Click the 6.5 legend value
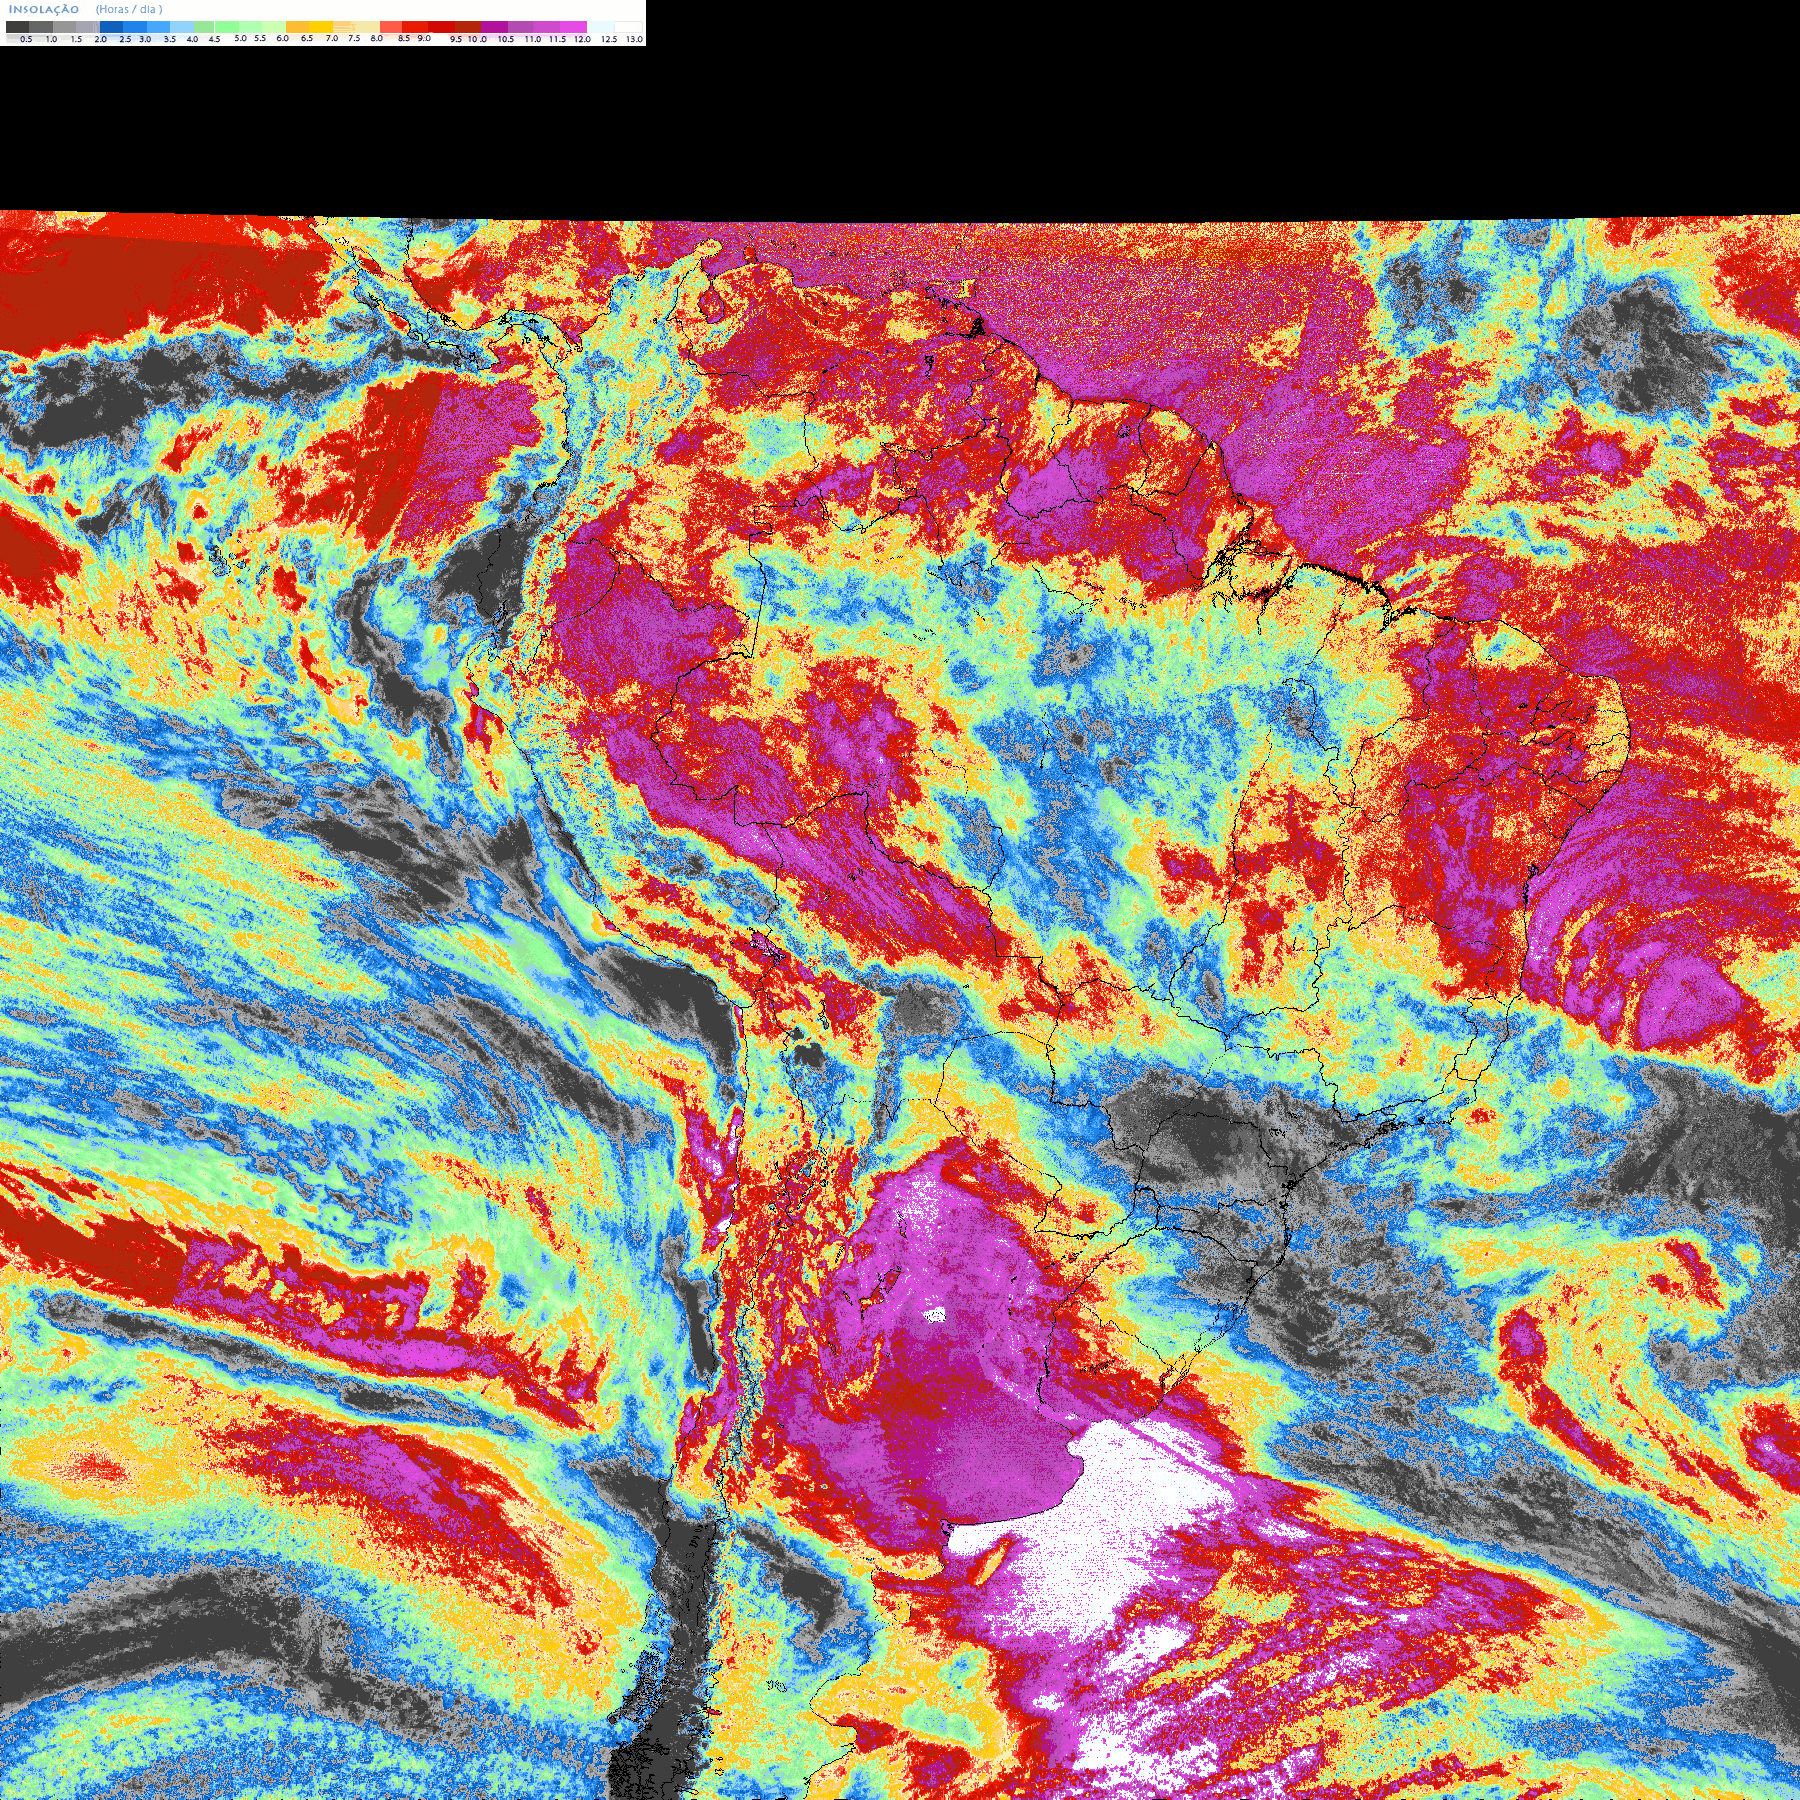The width and height of the screenshot is (1800, 1800). click(x=307, y=38)
